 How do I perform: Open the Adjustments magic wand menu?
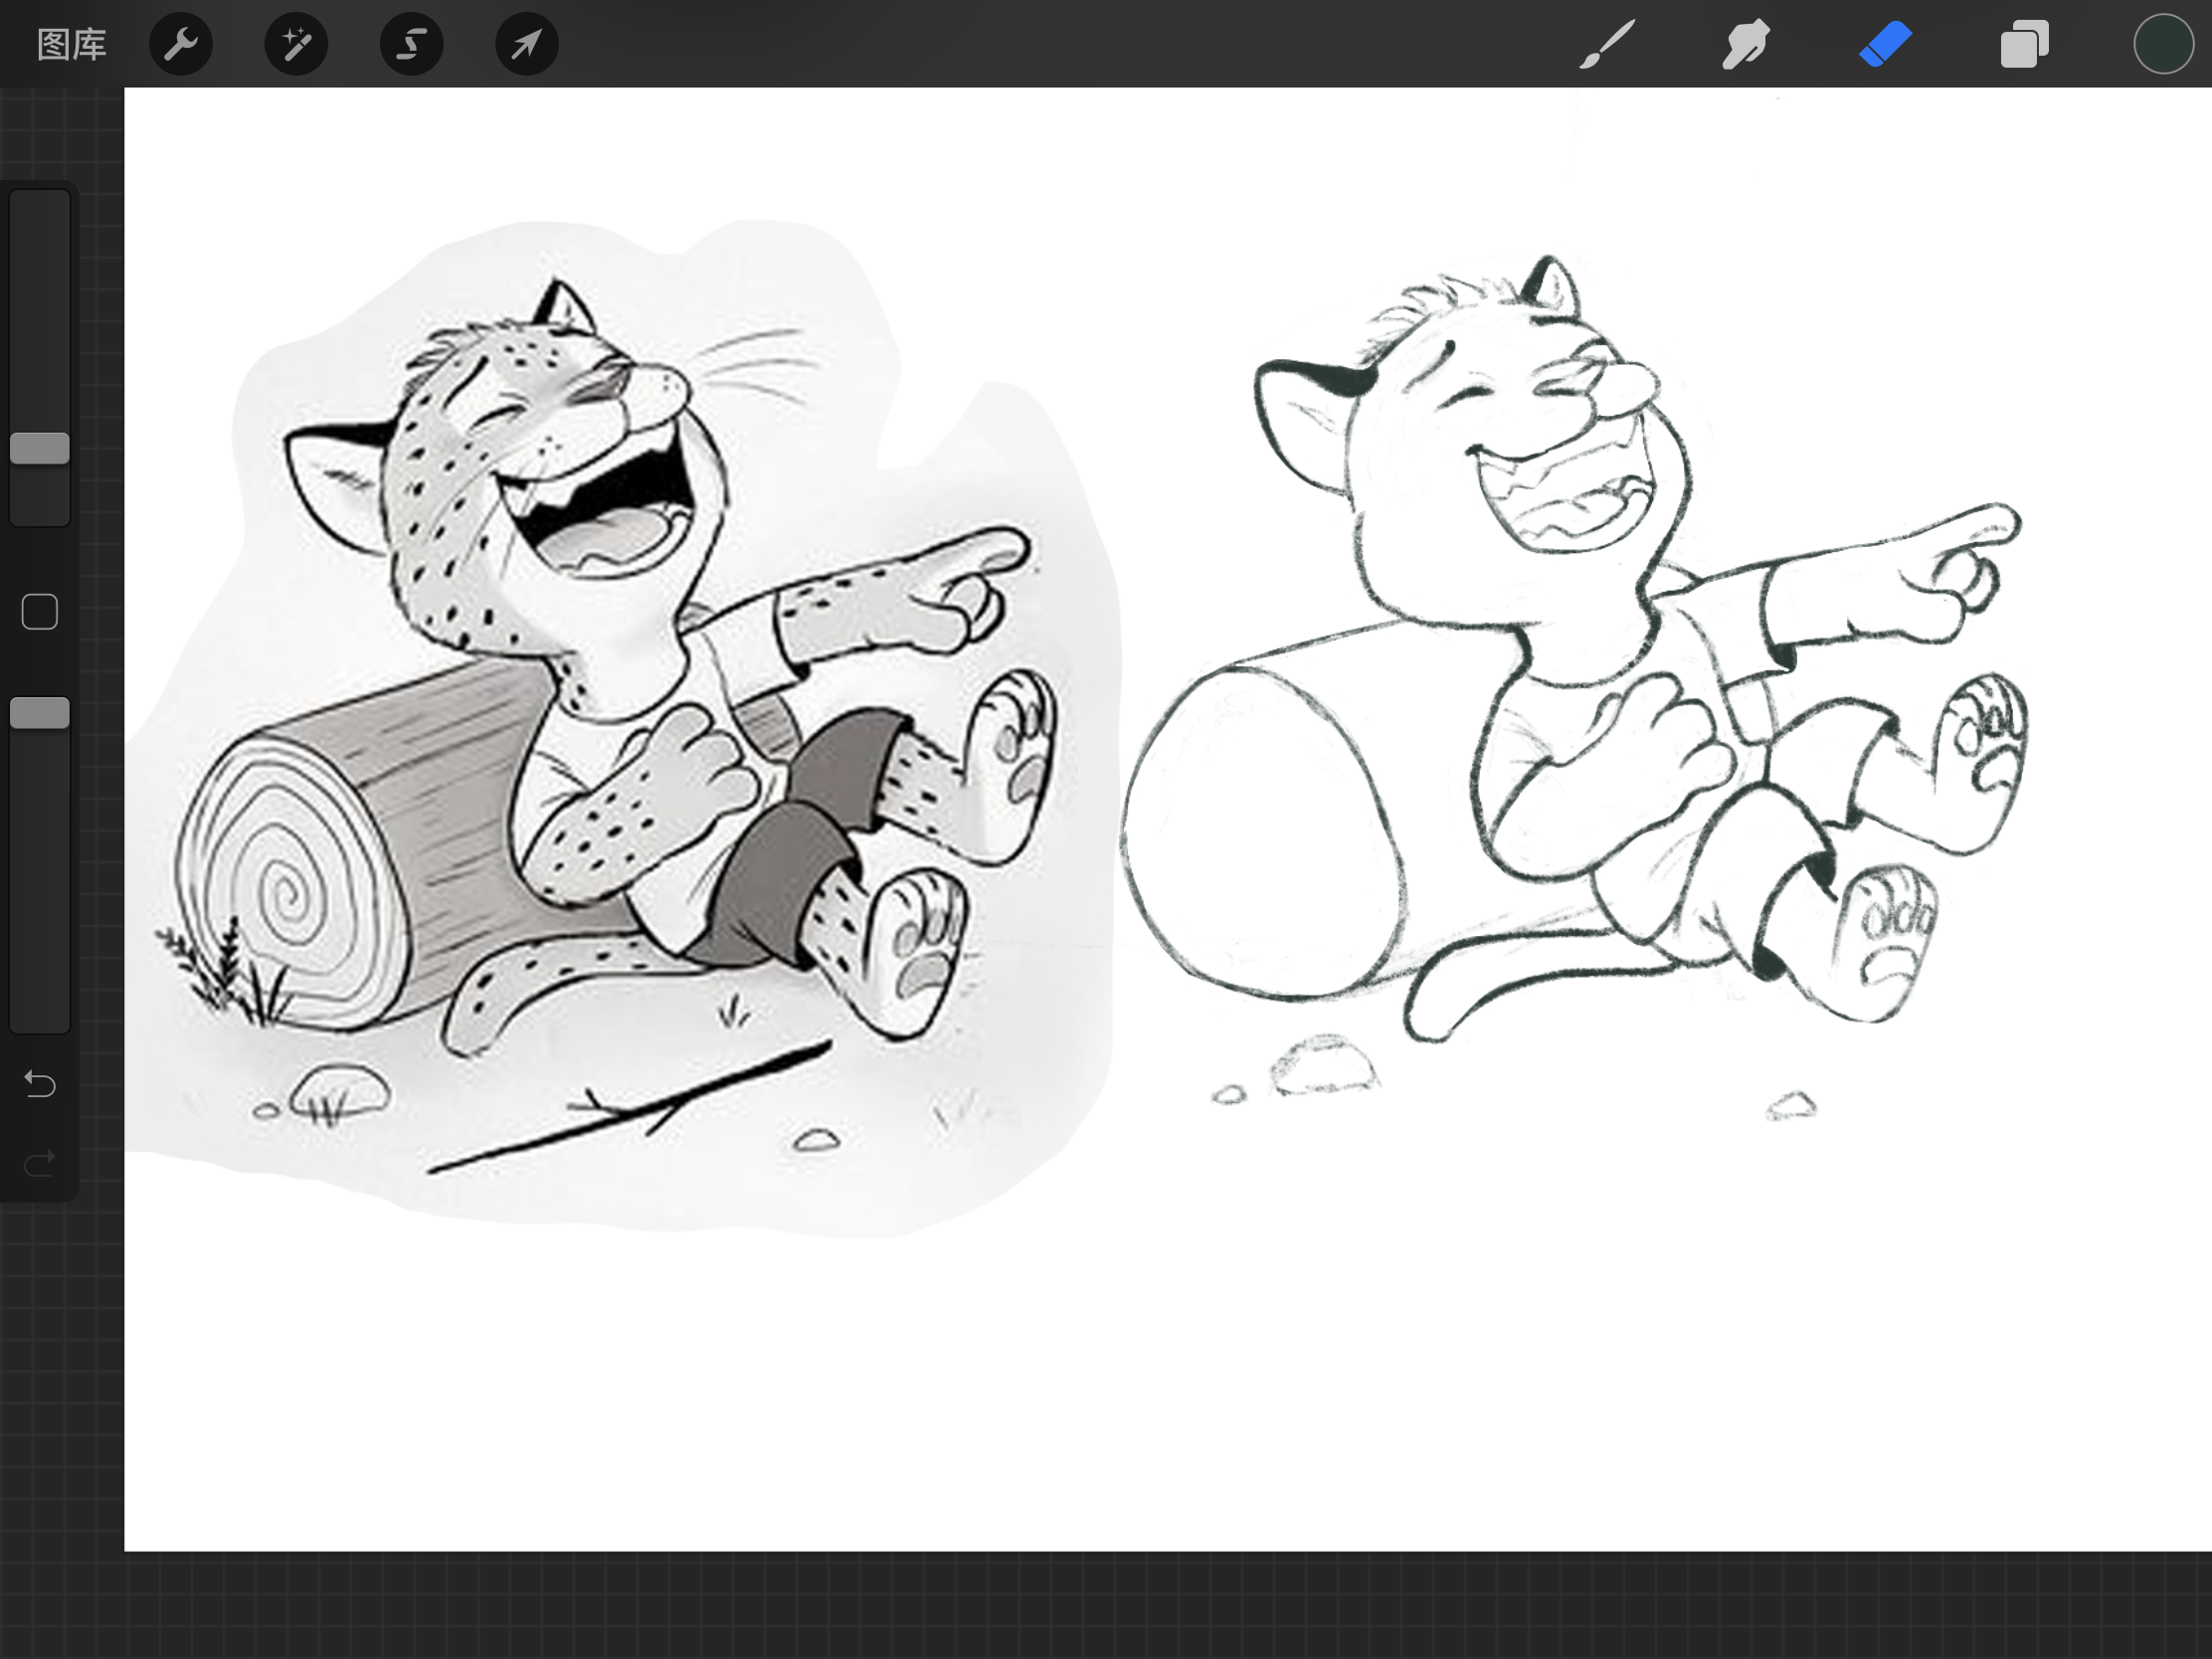pyautogui.click(x=296, y=44)
